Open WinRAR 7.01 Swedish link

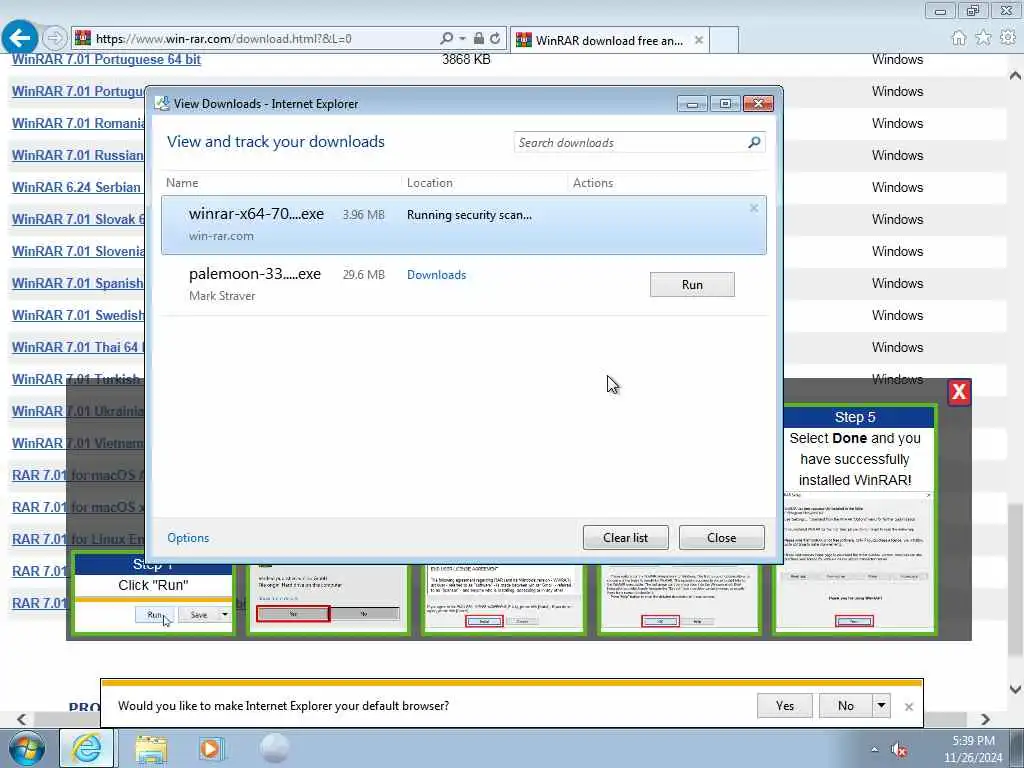78,315
